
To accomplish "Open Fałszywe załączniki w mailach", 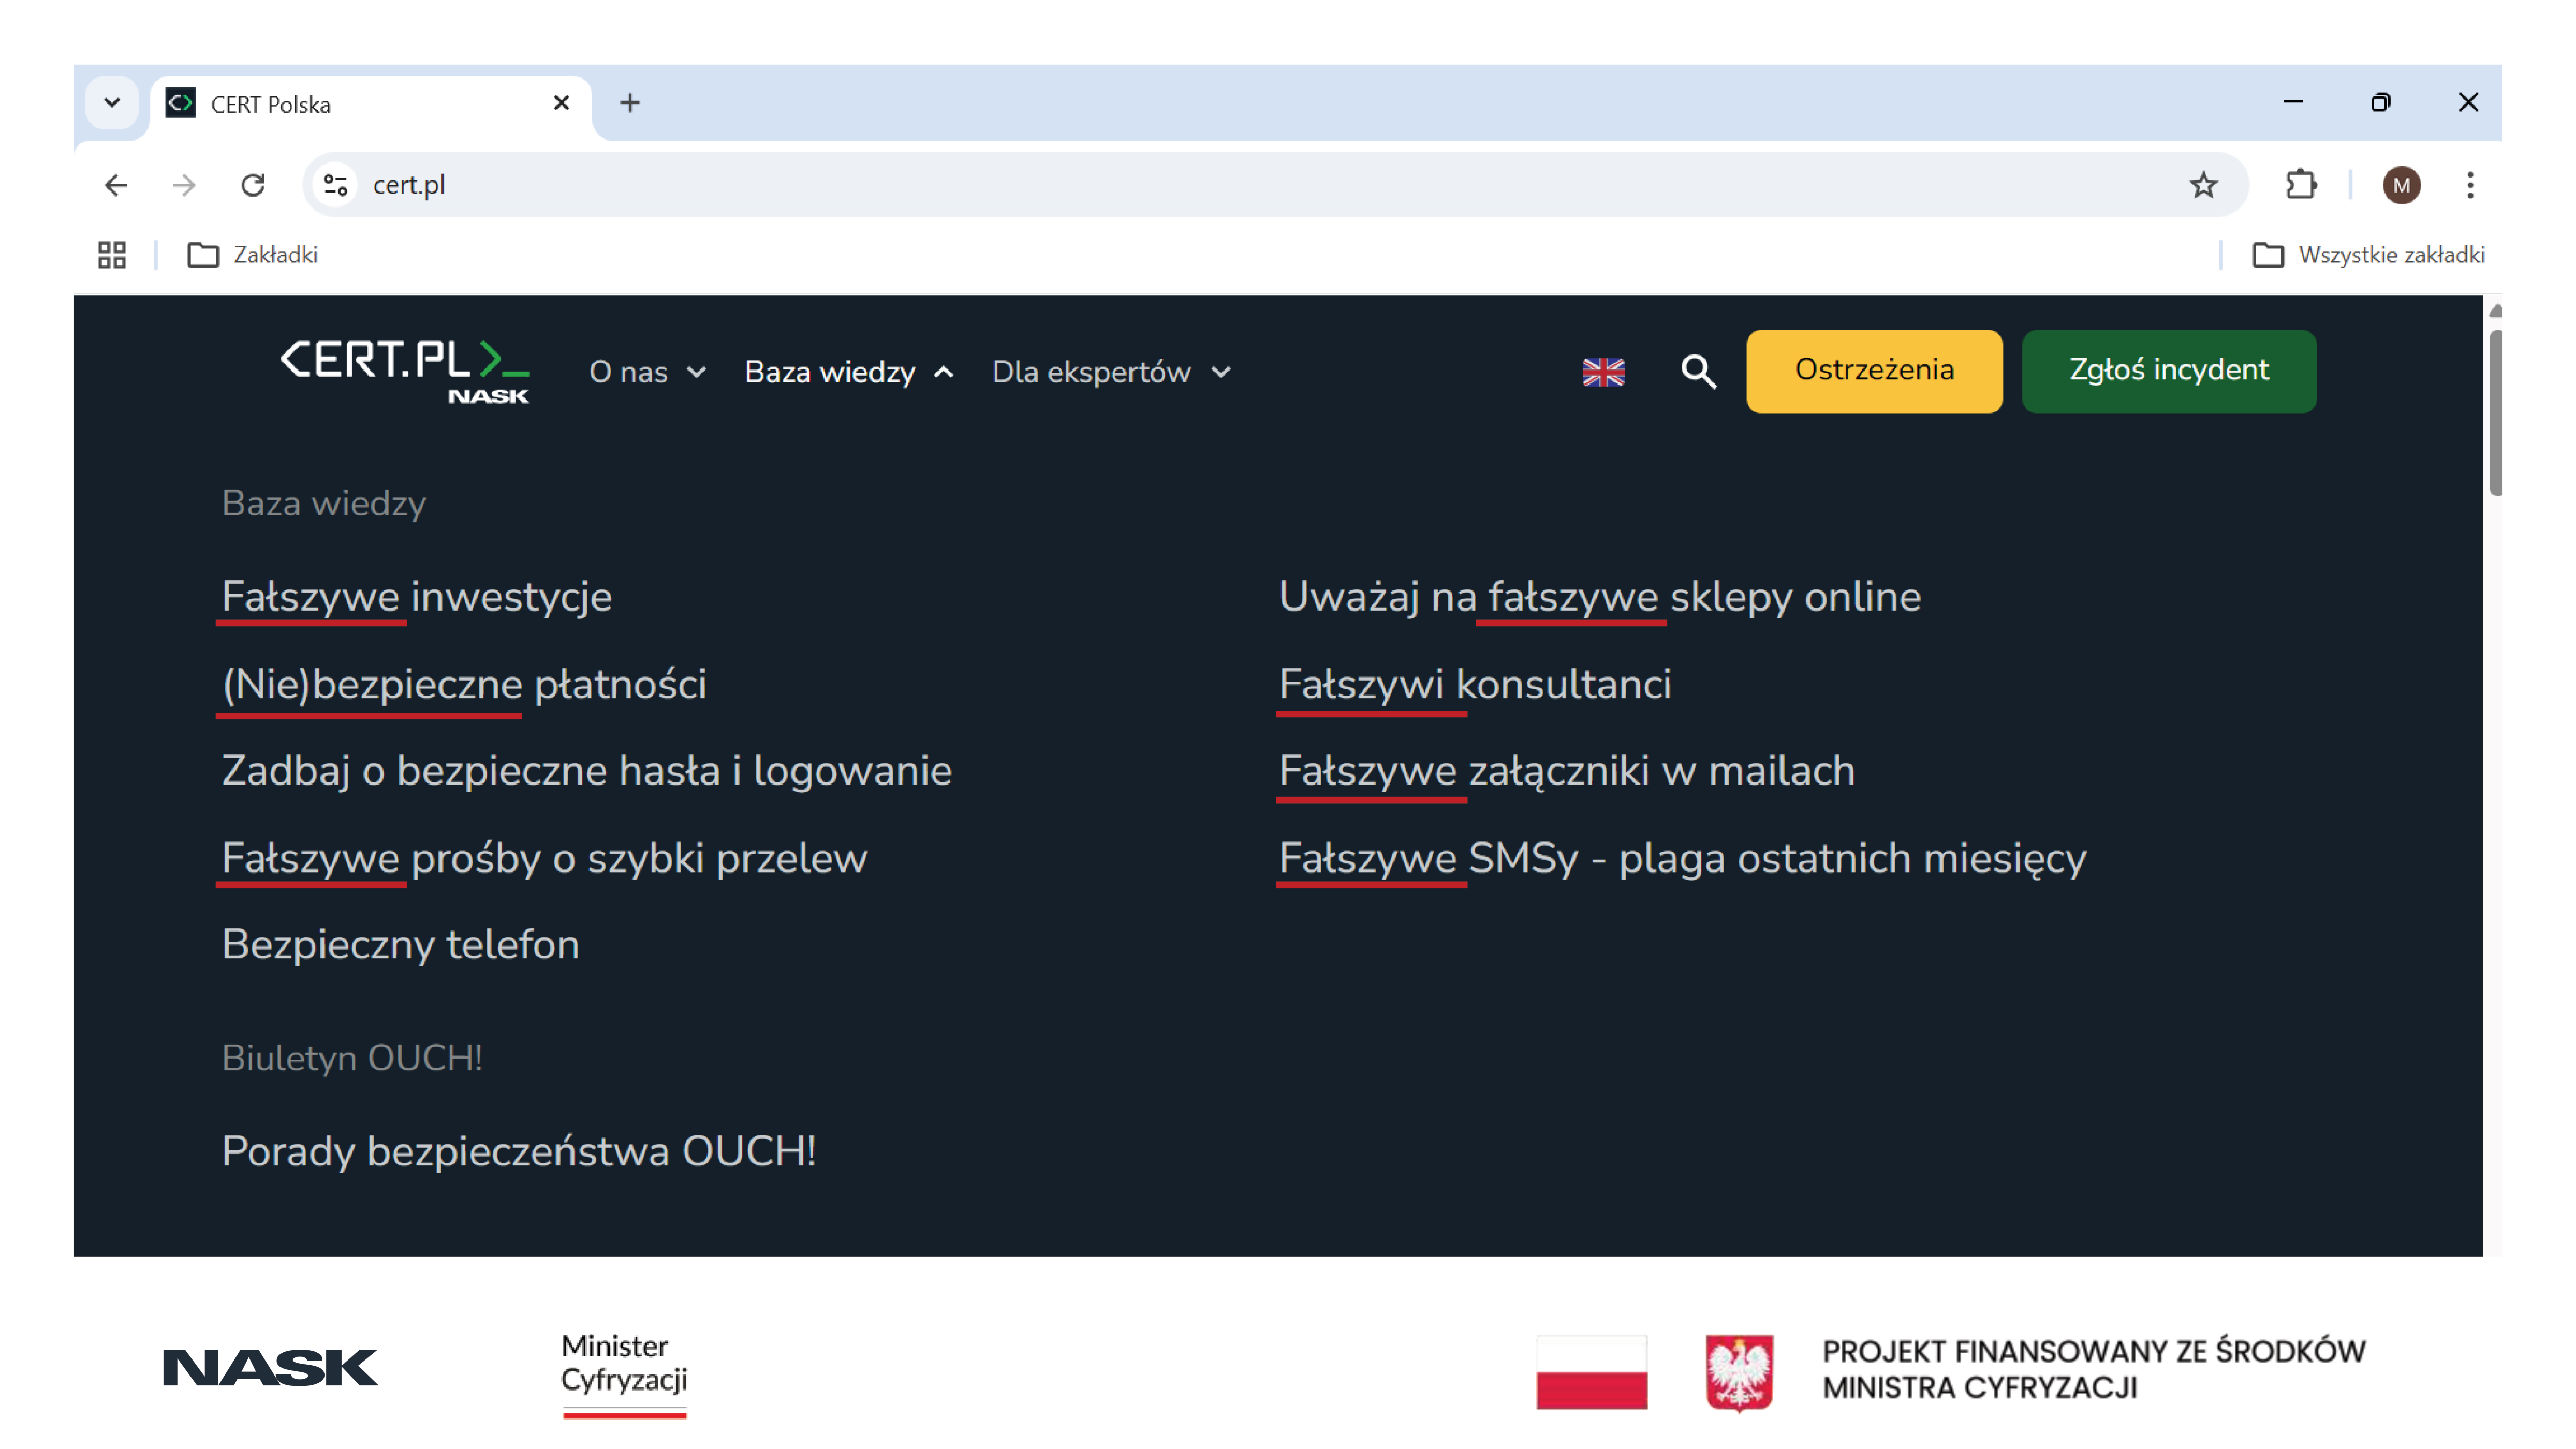I will 1566,771.
